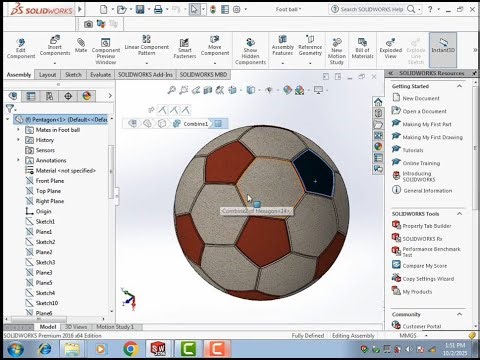Click in Search SOLIDWORKS Help field
480x360 pixels.
[372, 10]
